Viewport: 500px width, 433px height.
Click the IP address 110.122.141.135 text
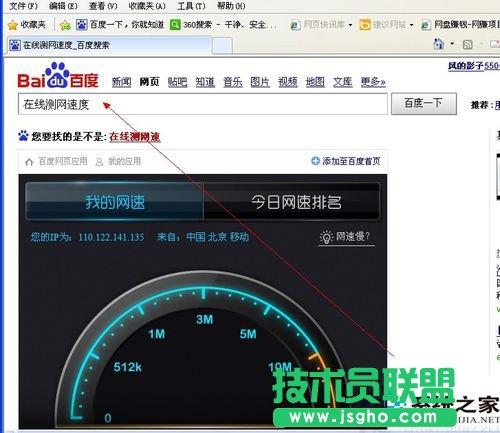point(112,237)
